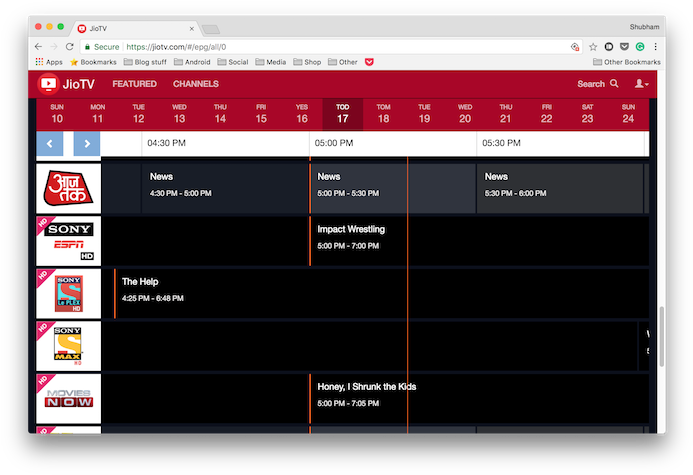The height and width of the screenshot is (475, 693).
Task: Select the Sony Max HD channel logo
Action: [68, 346]
